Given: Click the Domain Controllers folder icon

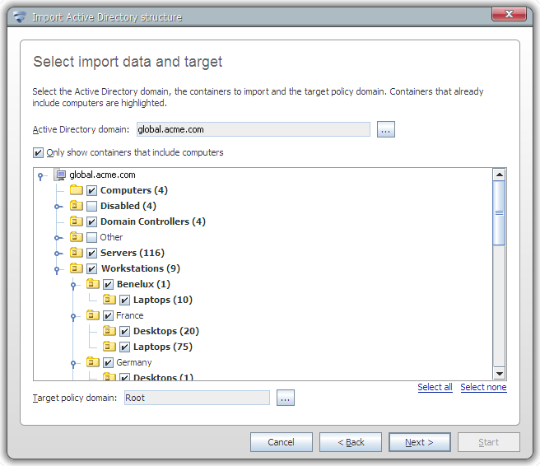Looking at the screenshot, I should (x=76, y=221).
